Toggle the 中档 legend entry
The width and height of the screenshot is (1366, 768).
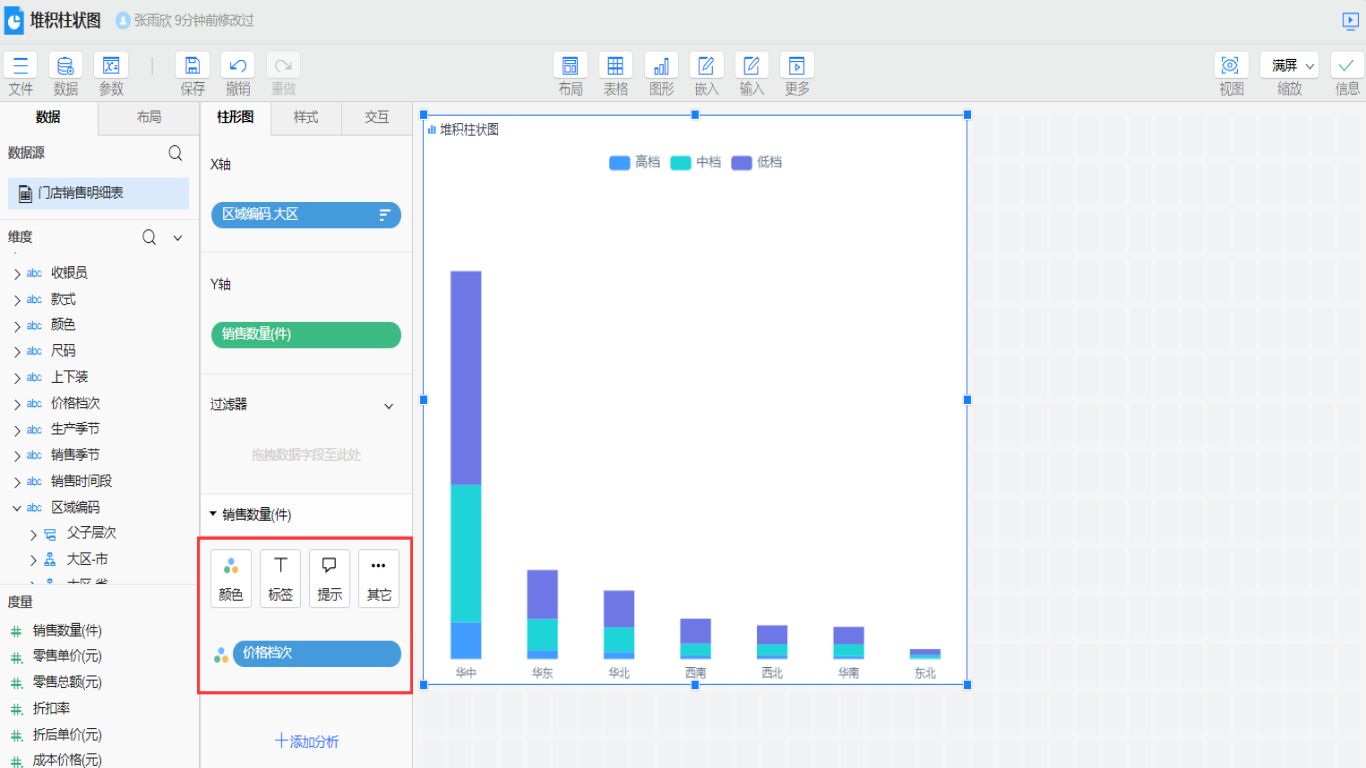(696, 162)
